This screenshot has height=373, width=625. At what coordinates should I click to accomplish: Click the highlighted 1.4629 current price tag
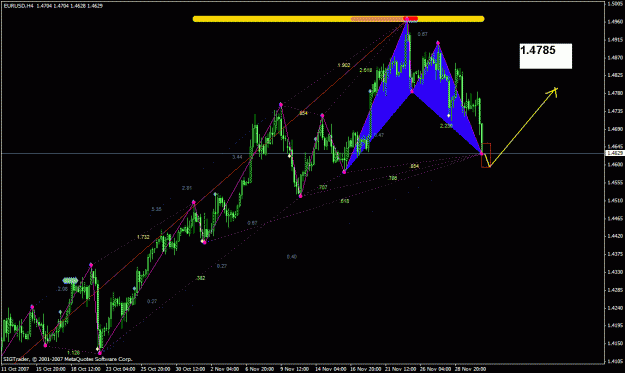pos(615,153)
